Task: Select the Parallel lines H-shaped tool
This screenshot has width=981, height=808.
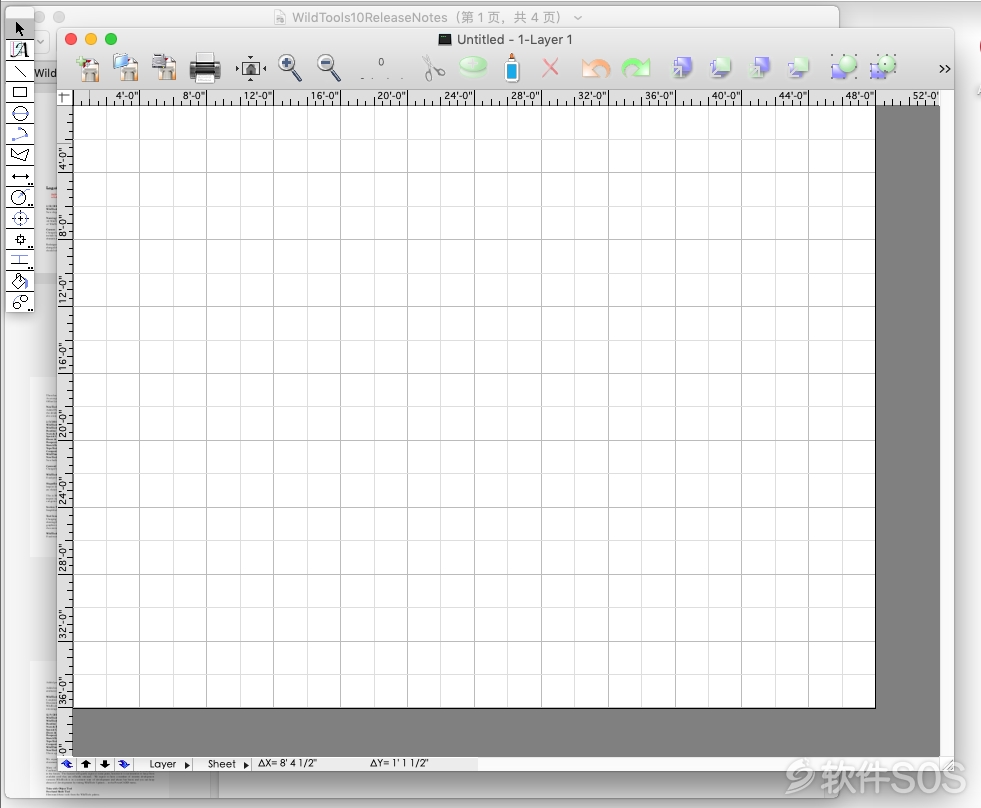Action: 19,260
